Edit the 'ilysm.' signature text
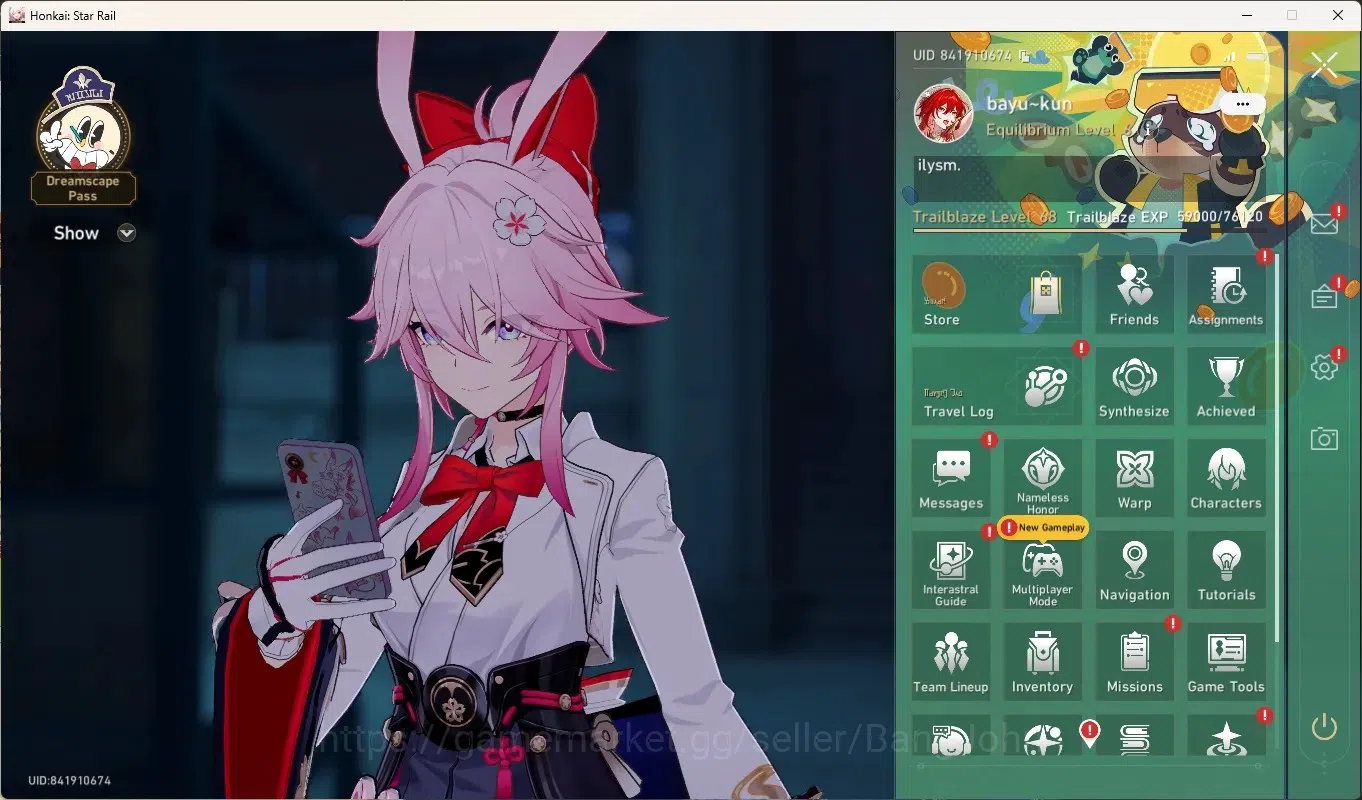Image resolution: width=1362 pixels, height=800 pixels. point(939,166)
